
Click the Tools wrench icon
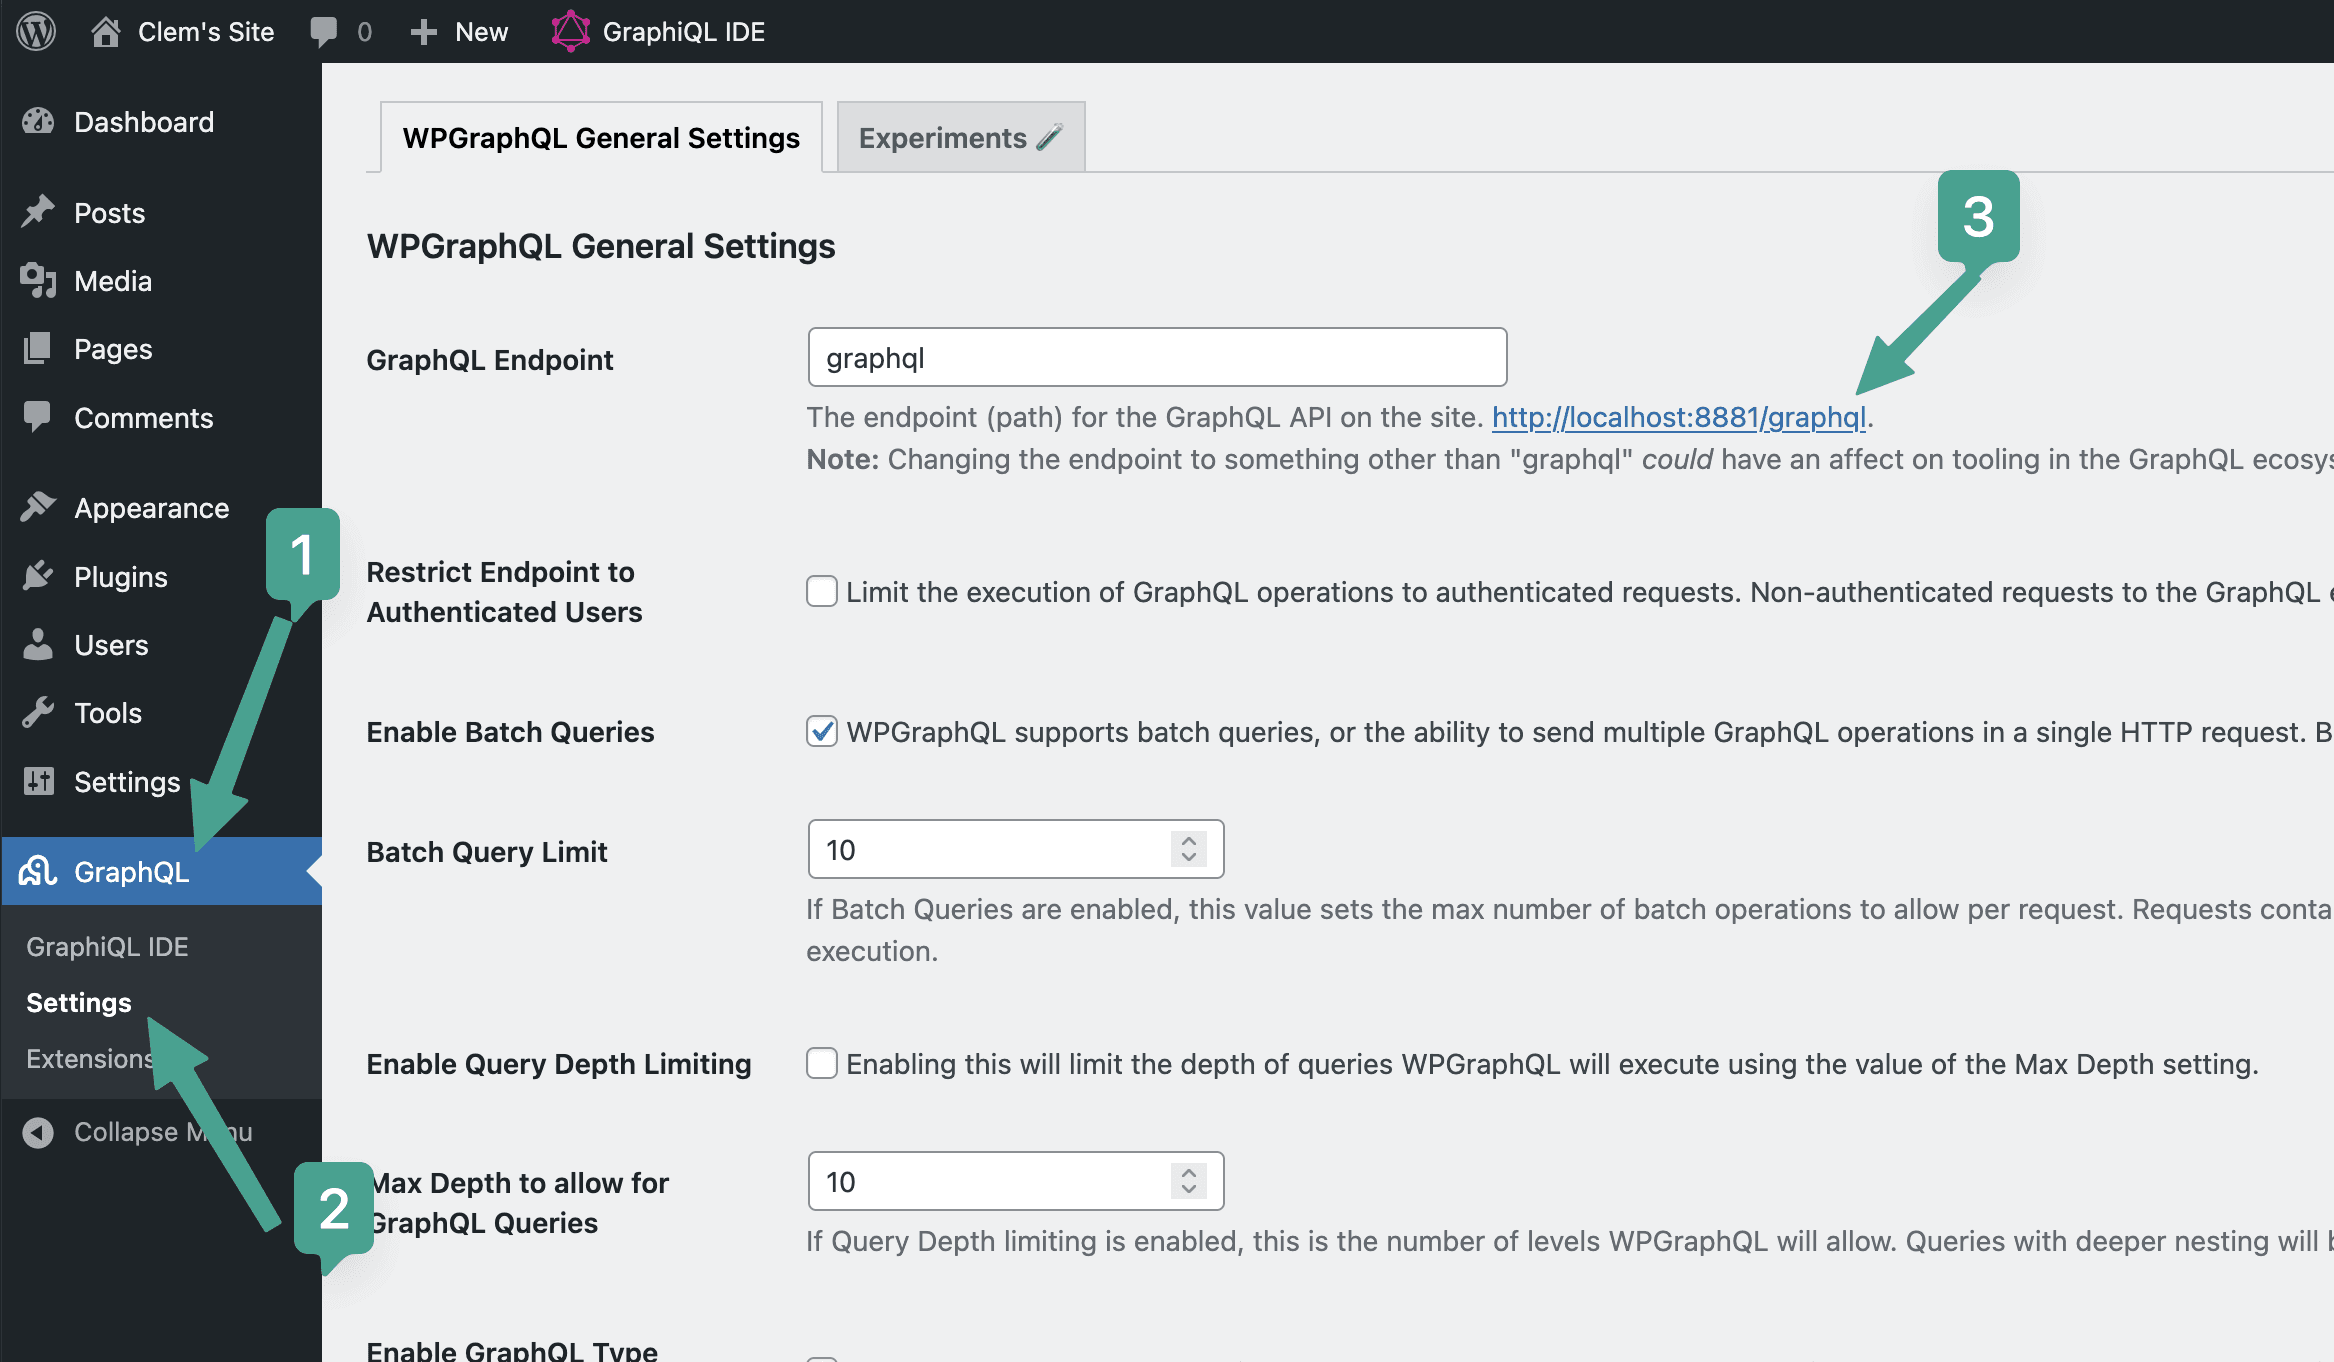[38, 713]
